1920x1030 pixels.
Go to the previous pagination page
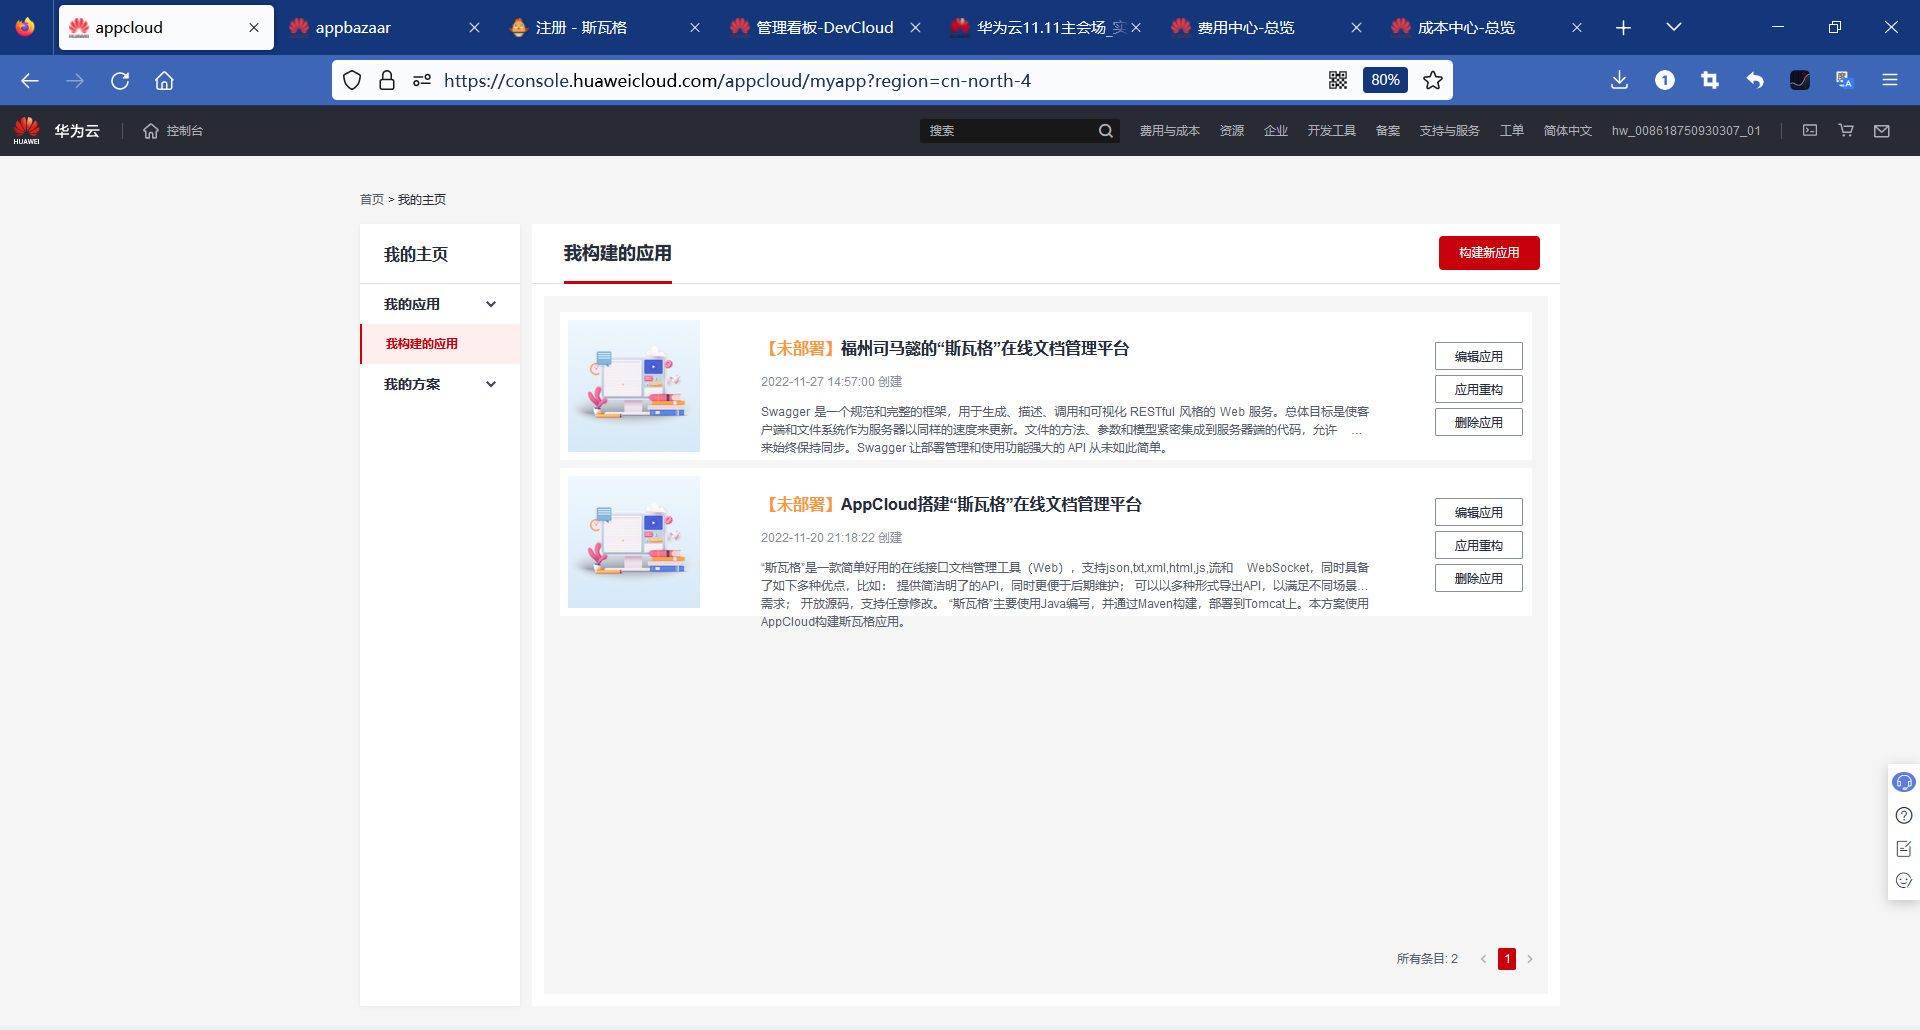click(x=1483, y=959)
